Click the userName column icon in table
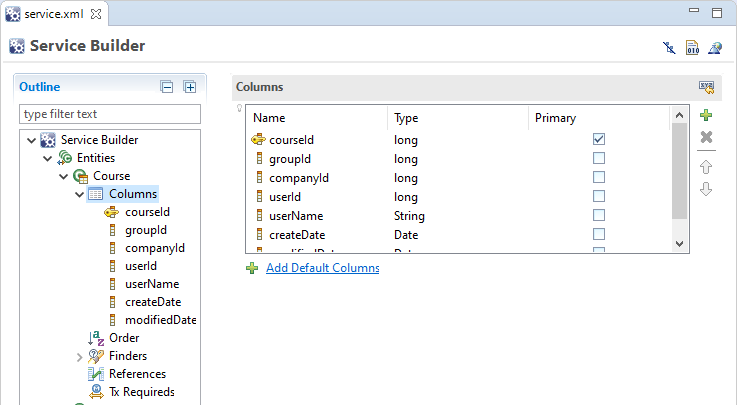Viewport: 737px width, 405px height. (259, 216)
